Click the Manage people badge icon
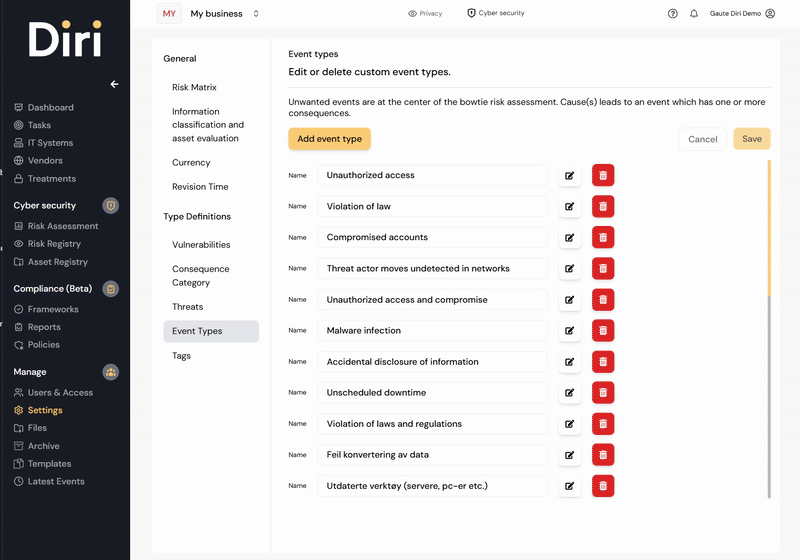The image size is (800, 560). [111, 372]
